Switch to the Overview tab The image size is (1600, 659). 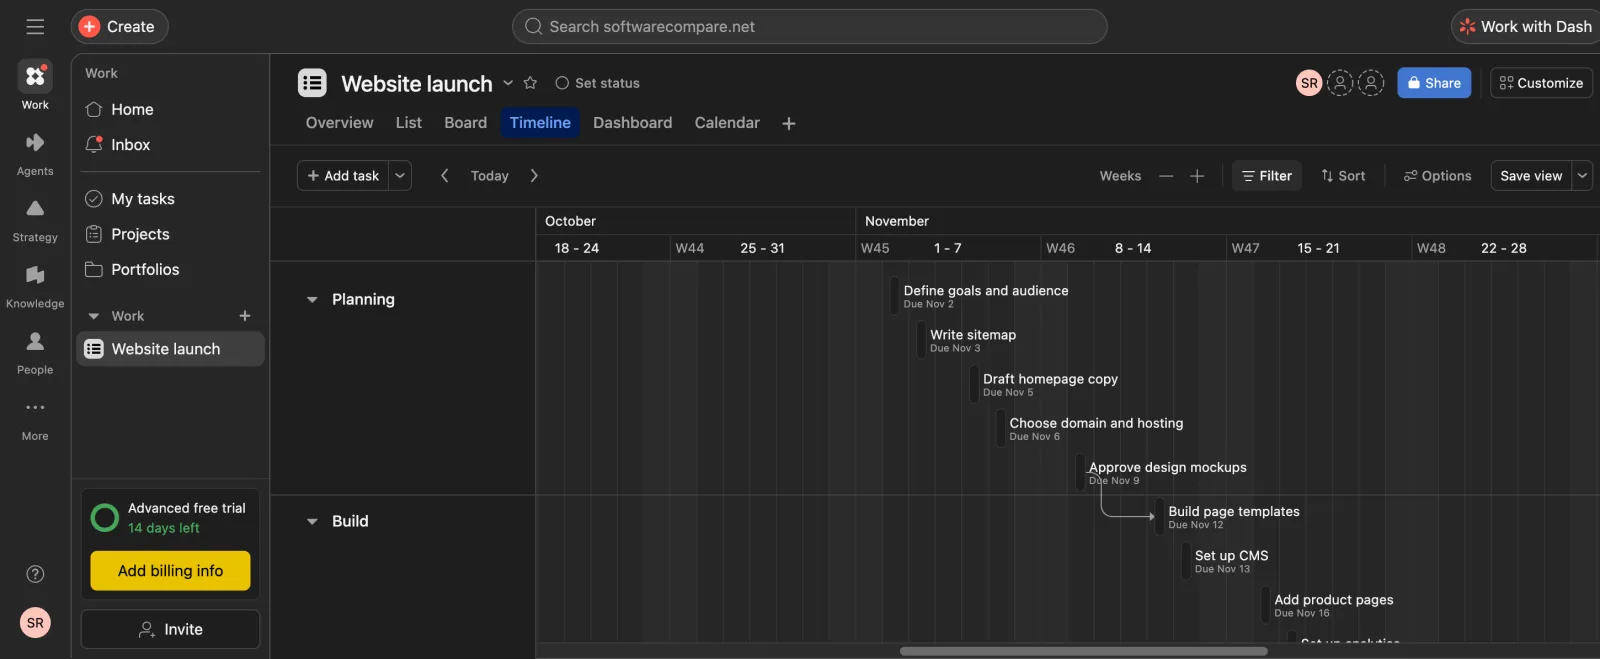click(x=339, y=123)
